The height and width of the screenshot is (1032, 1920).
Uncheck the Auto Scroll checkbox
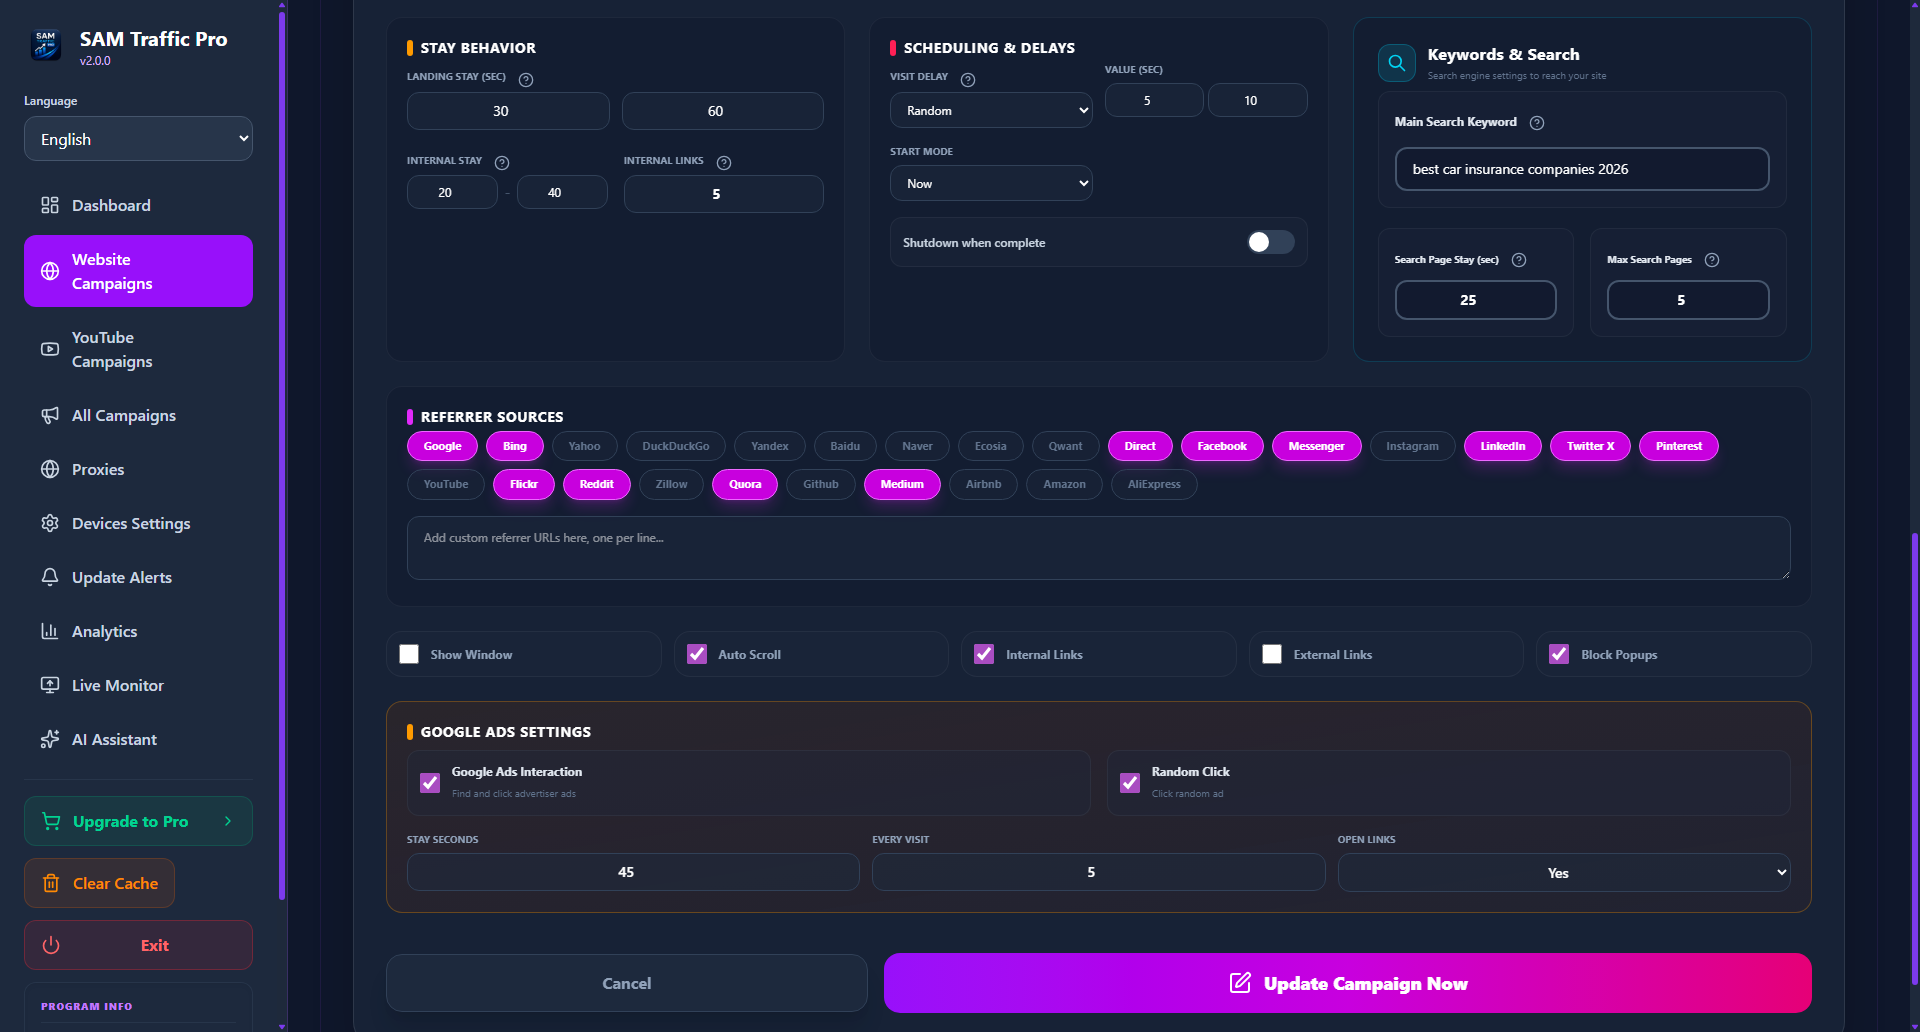(697, 654)
